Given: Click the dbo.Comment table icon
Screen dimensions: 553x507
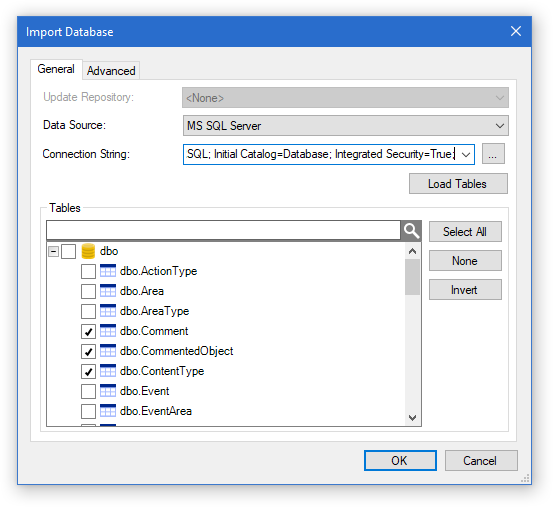Looking at the screenshot, I should click(108, 331).
